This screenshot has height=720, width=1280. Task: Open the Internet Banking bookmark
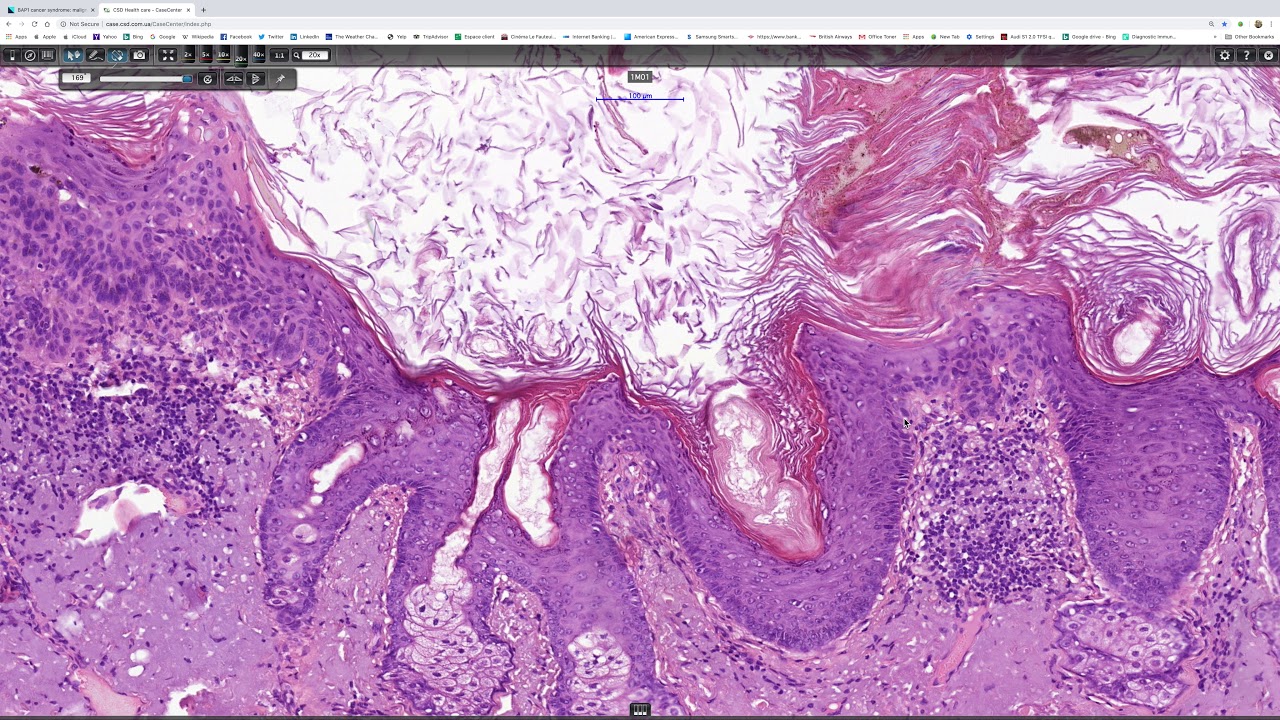590,37
